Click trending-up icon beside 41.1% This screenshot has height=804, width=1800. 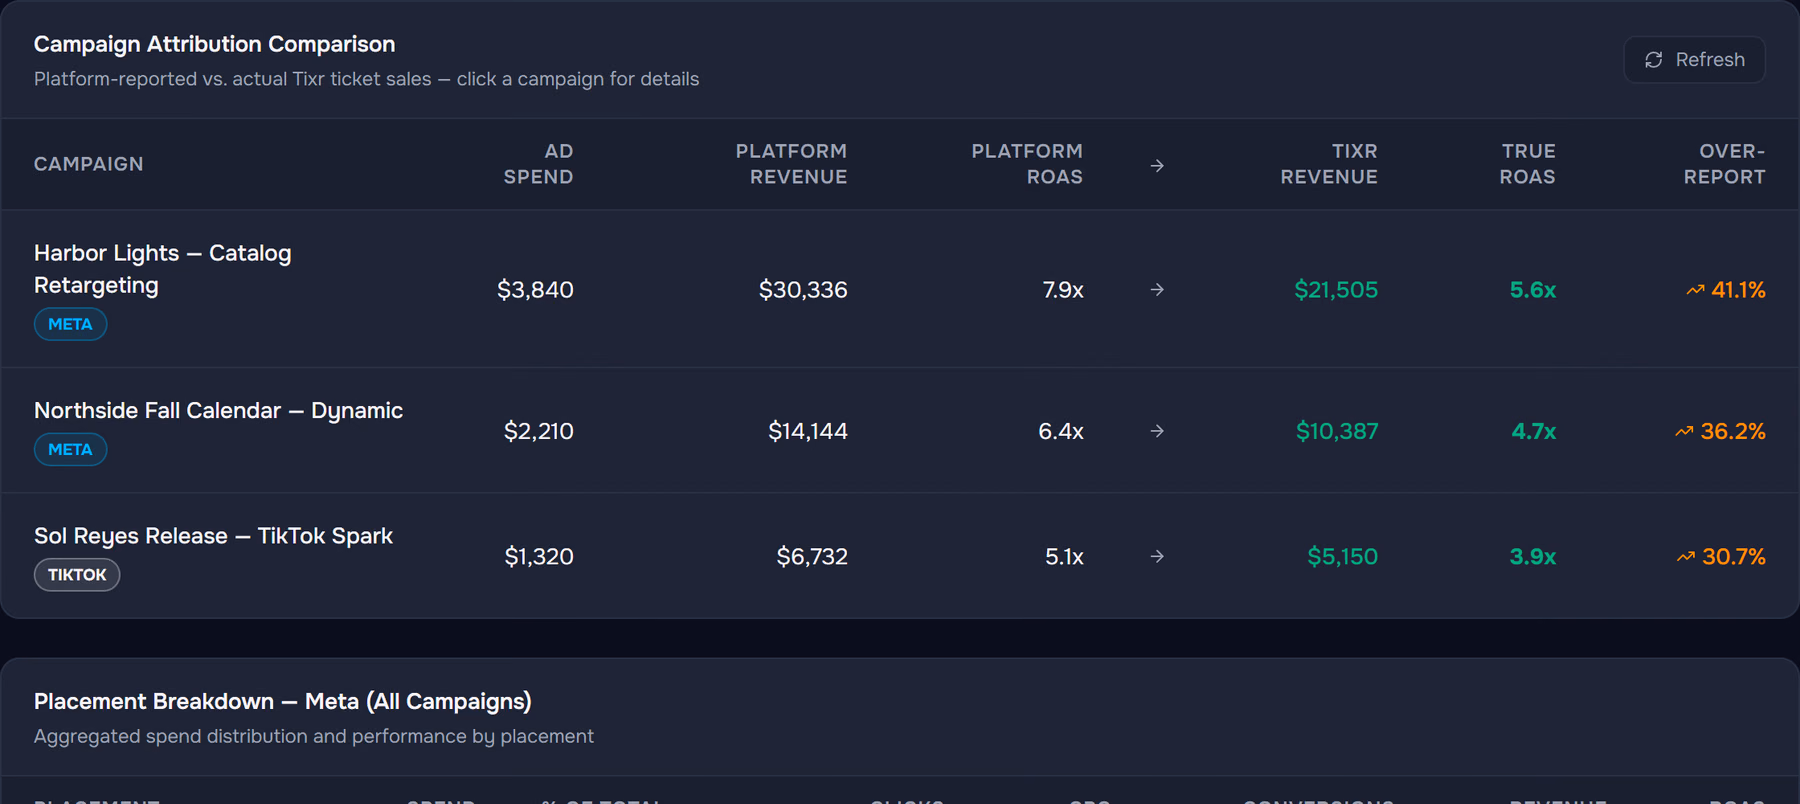(x=1695, y=290)
